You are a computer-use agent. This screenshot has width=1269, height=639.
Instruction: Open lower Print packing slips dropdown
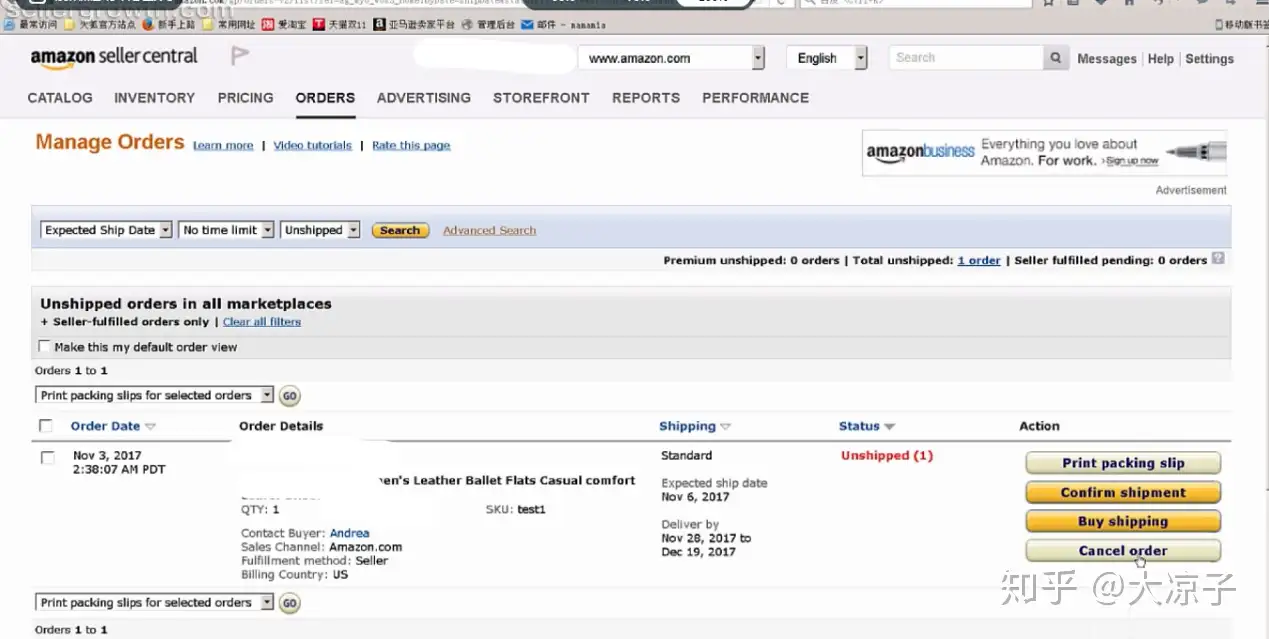point(155,602)
